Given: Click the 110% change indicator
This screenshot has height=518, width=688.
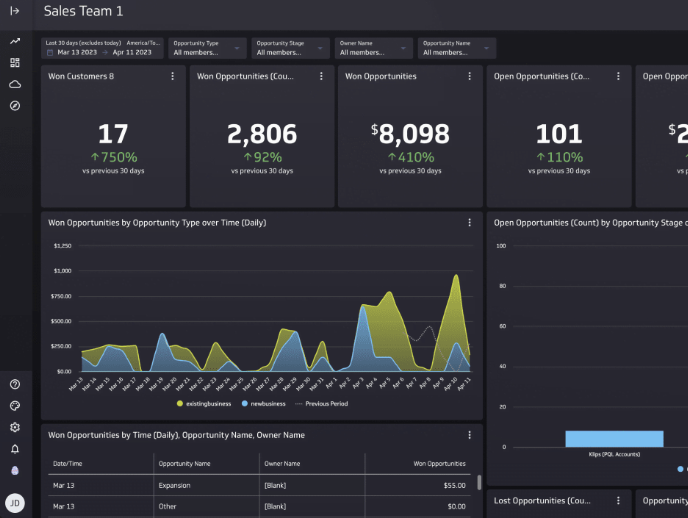Looking at the screenshot, I should pyautogui.click(x=560, y=157).
